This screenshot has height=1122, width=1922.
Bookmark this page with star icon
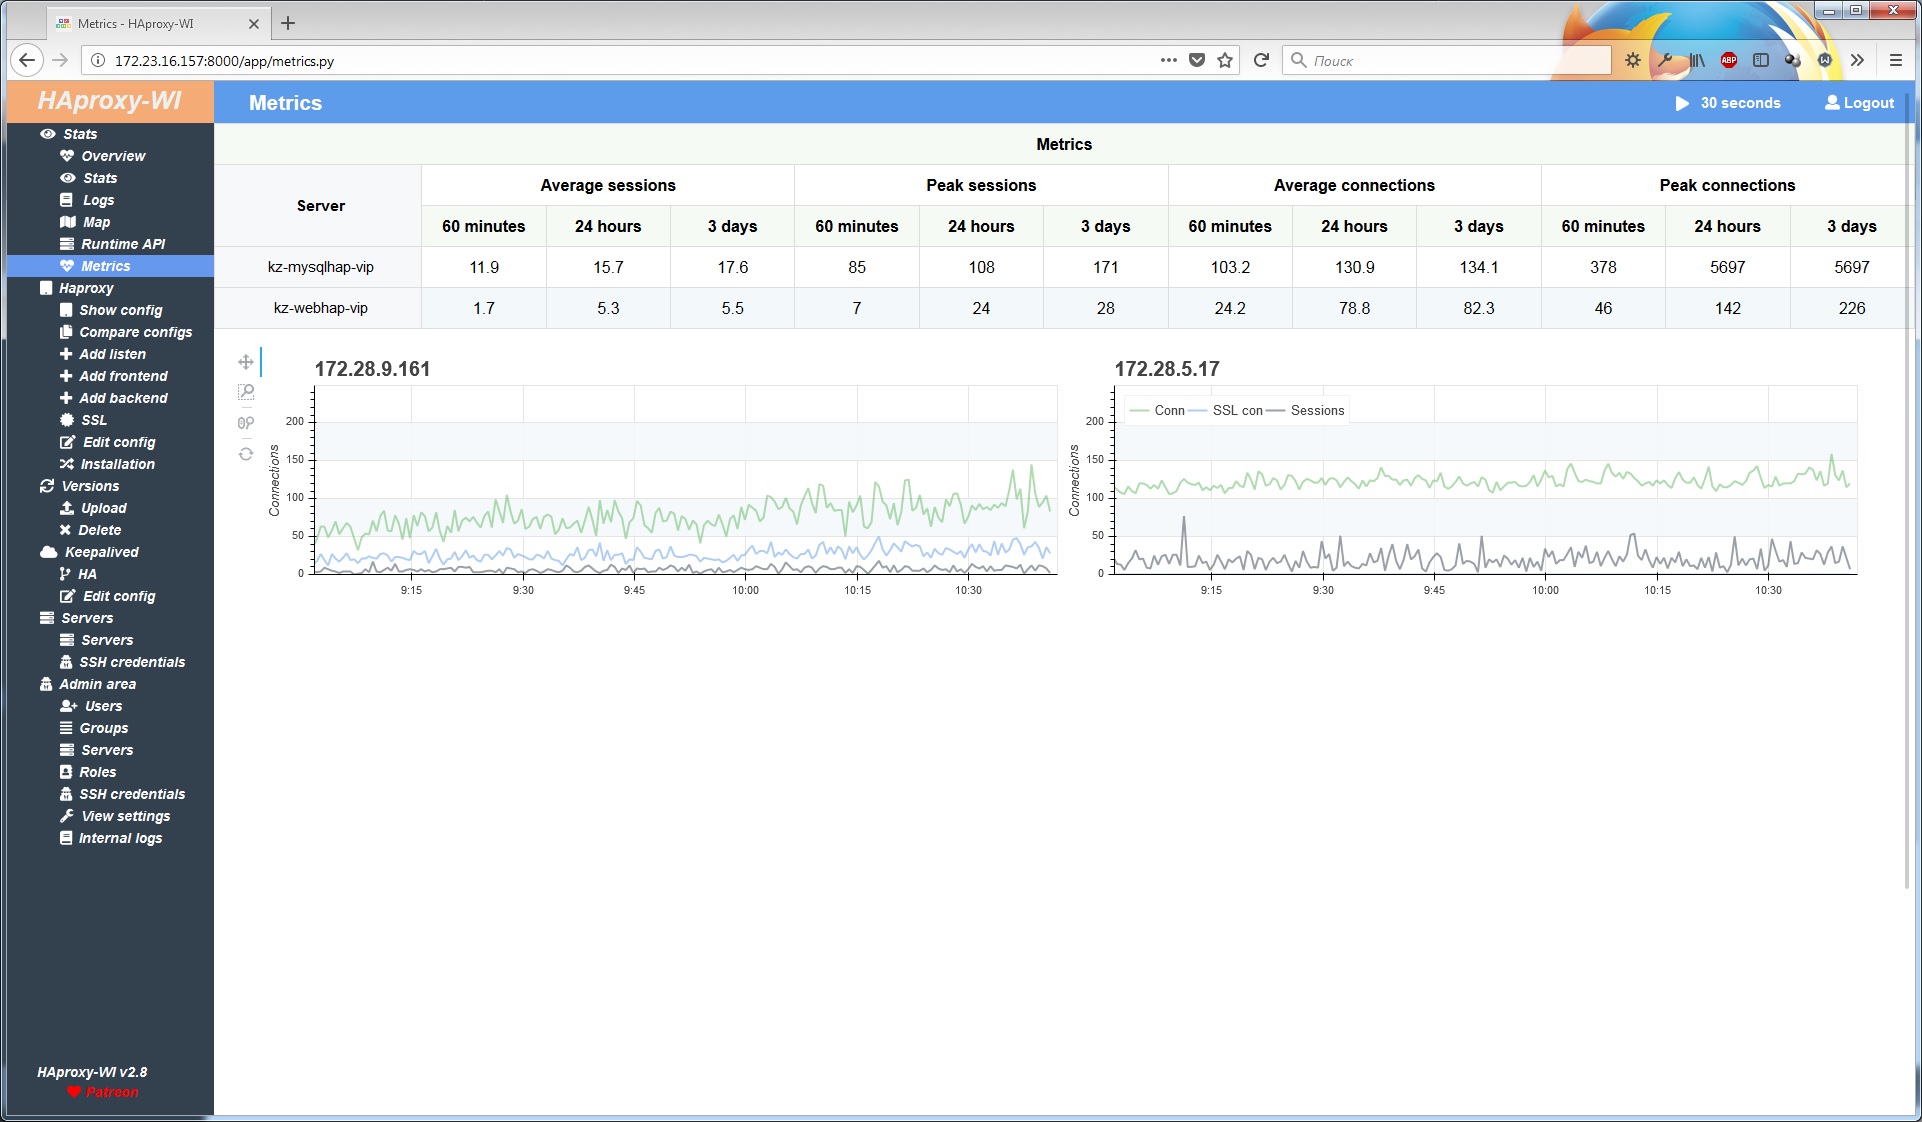point(1225,61)
